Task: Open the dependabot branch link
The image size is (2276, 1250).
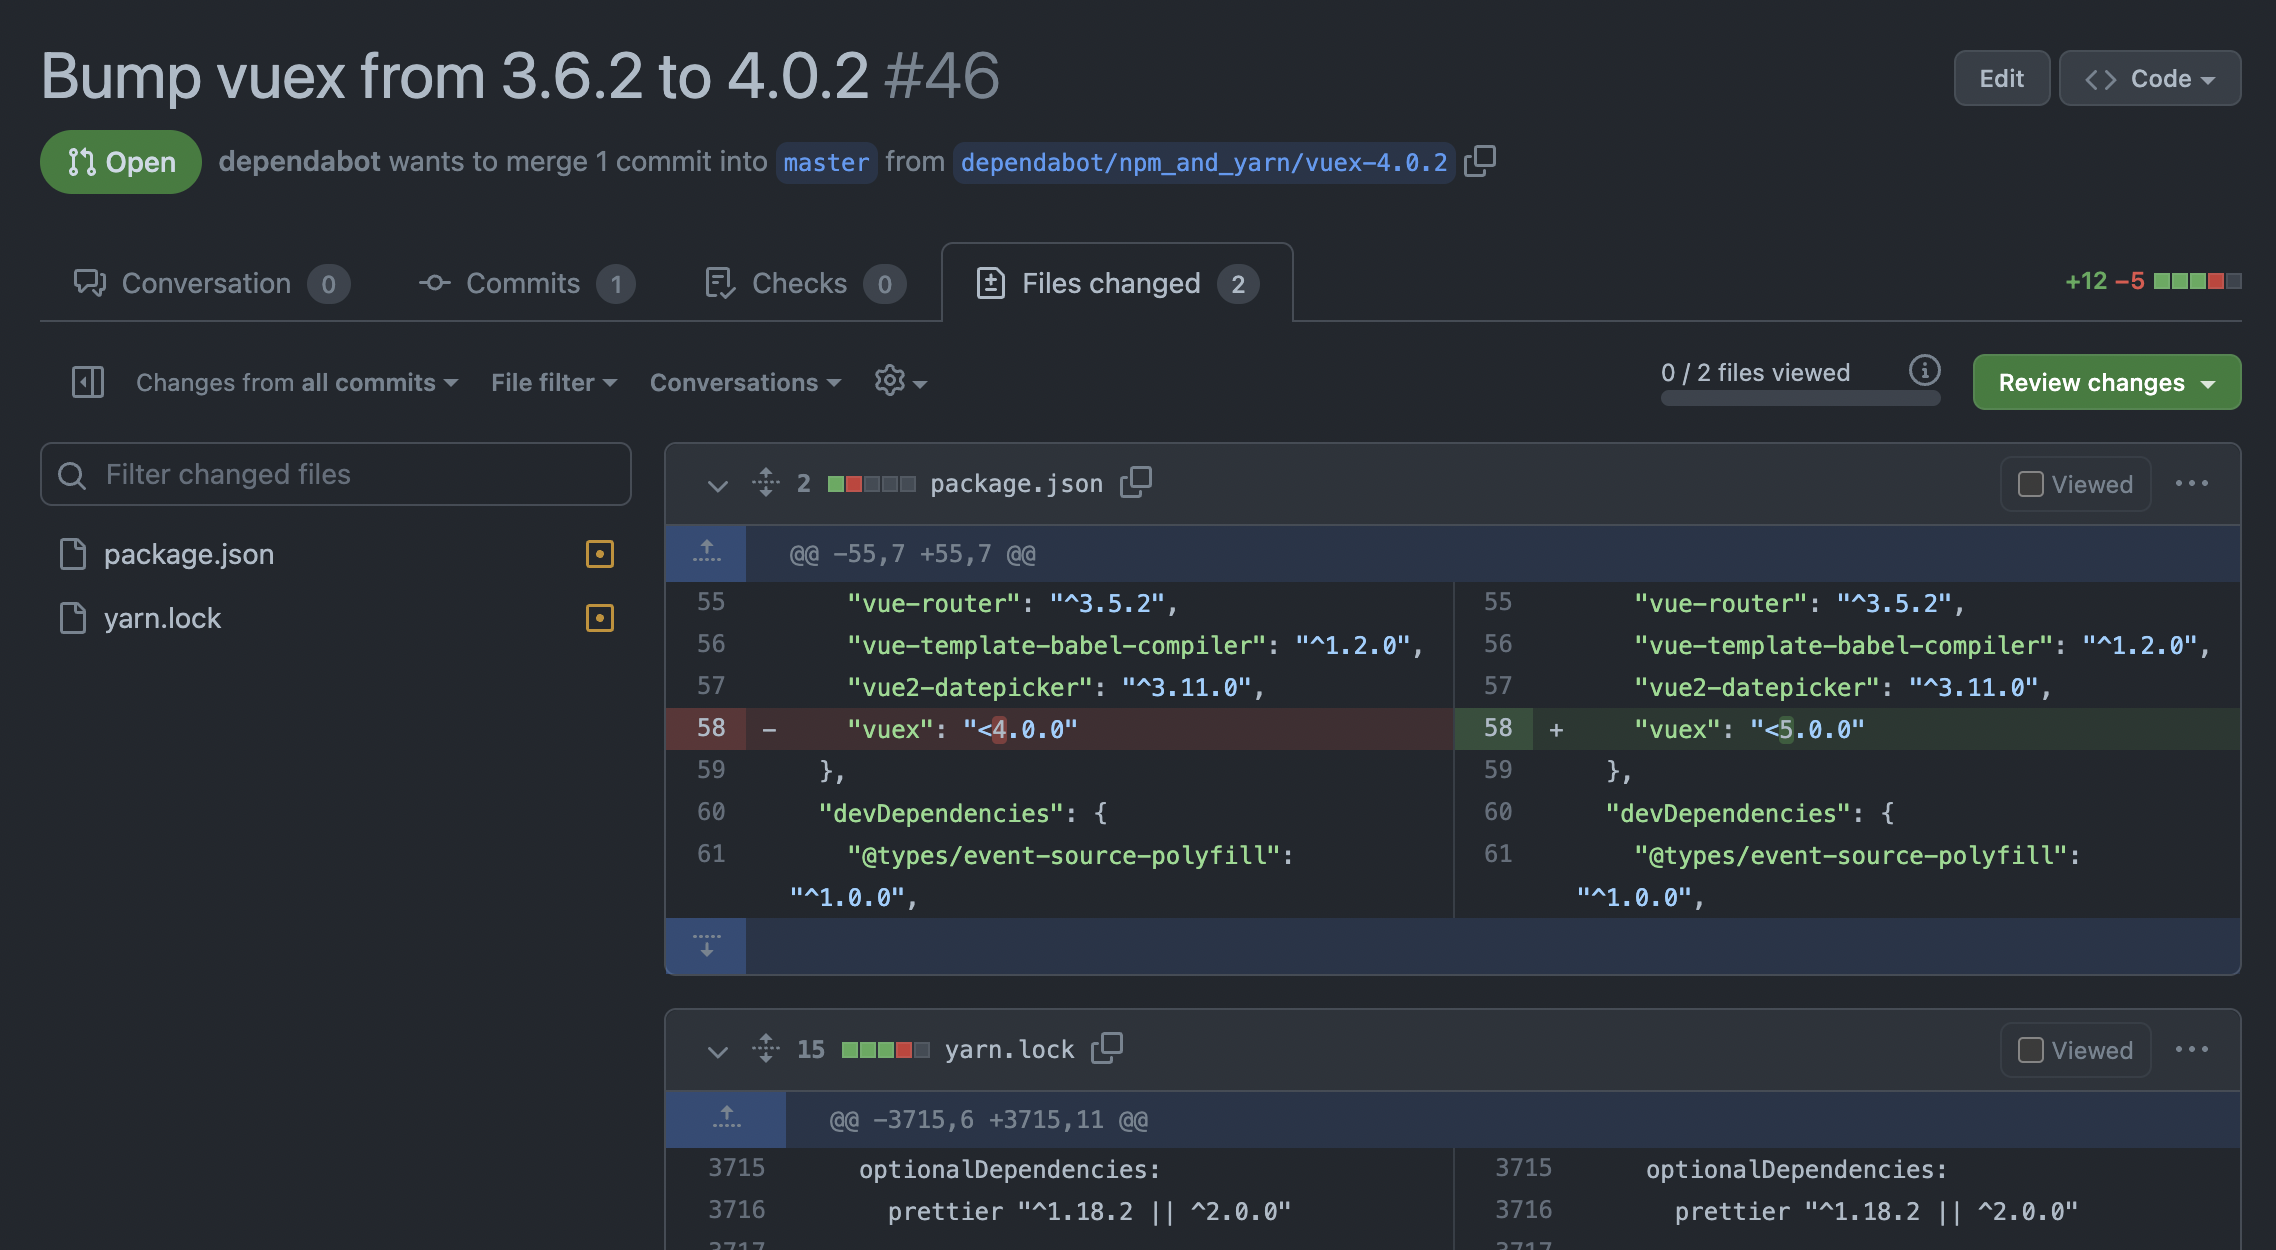Action: (1202, 161)
